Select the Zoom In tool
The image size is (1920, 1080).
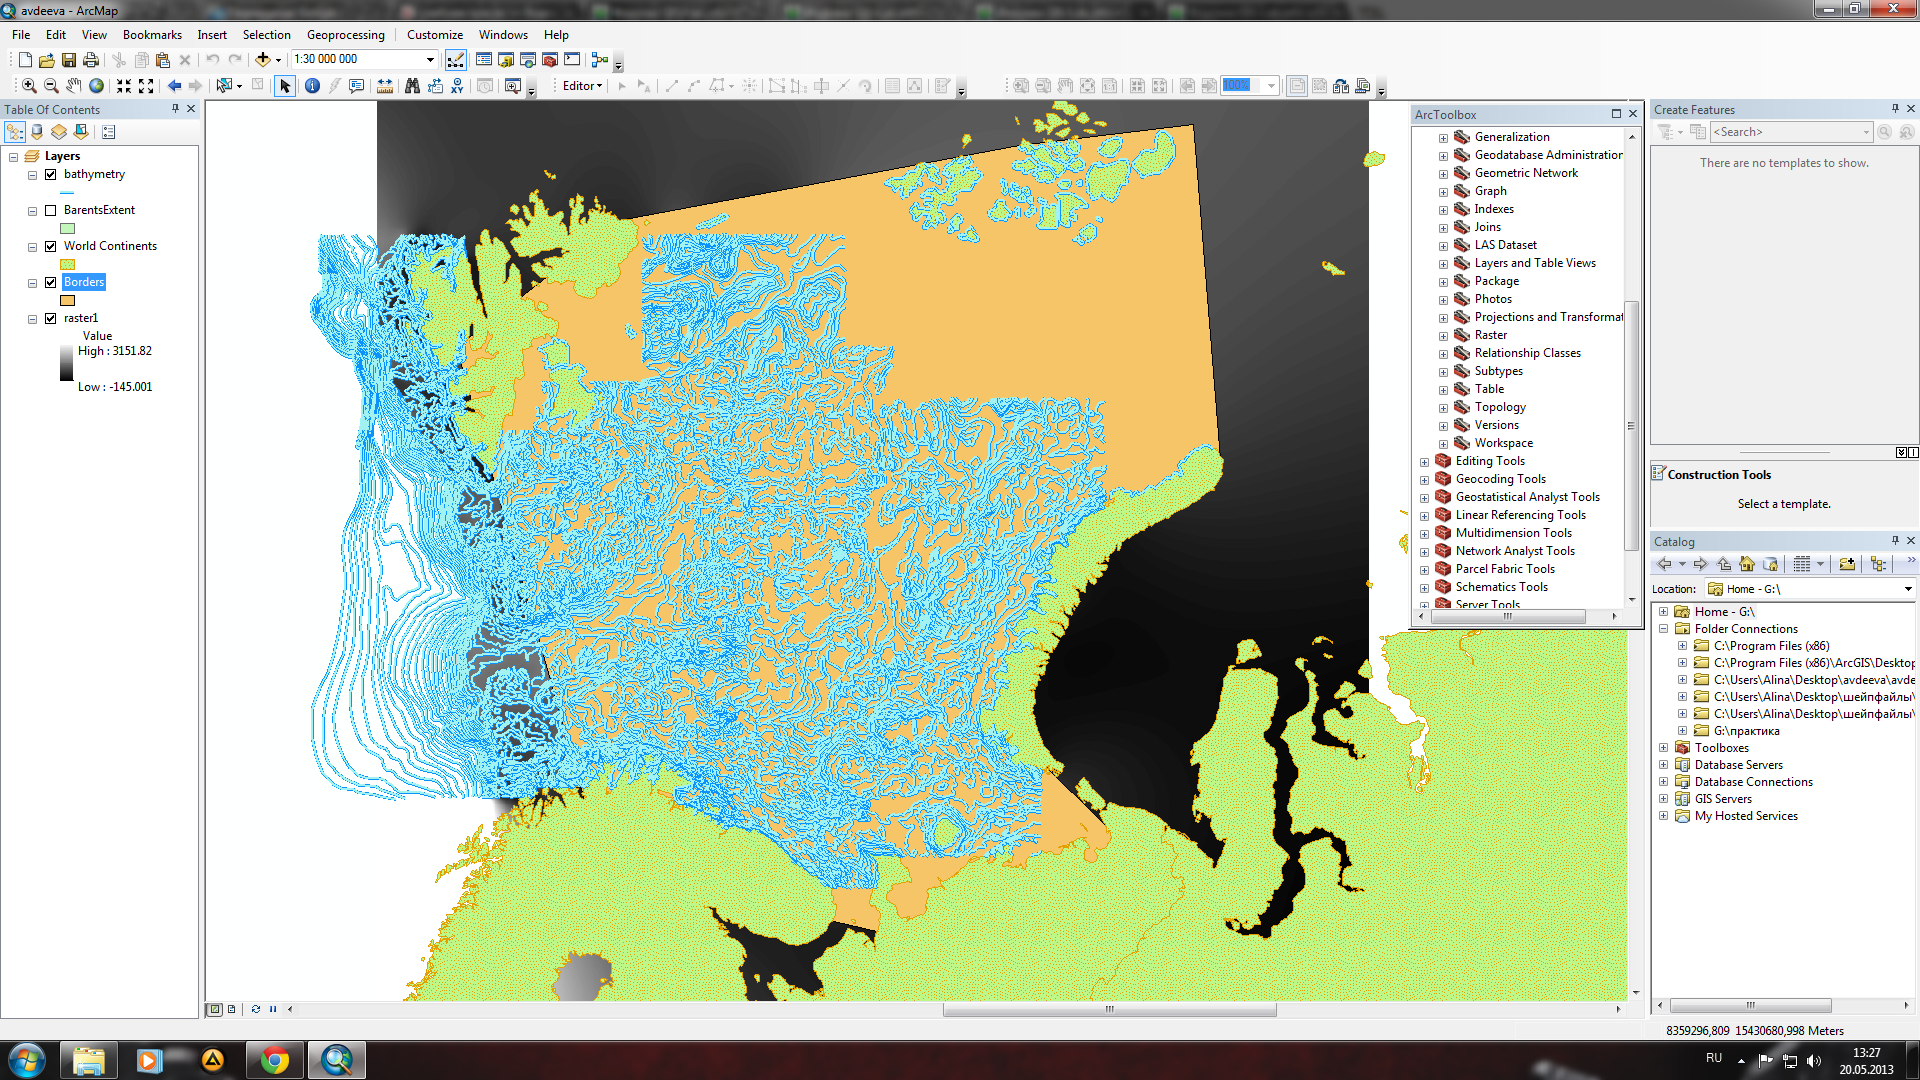tap(29, 86)
